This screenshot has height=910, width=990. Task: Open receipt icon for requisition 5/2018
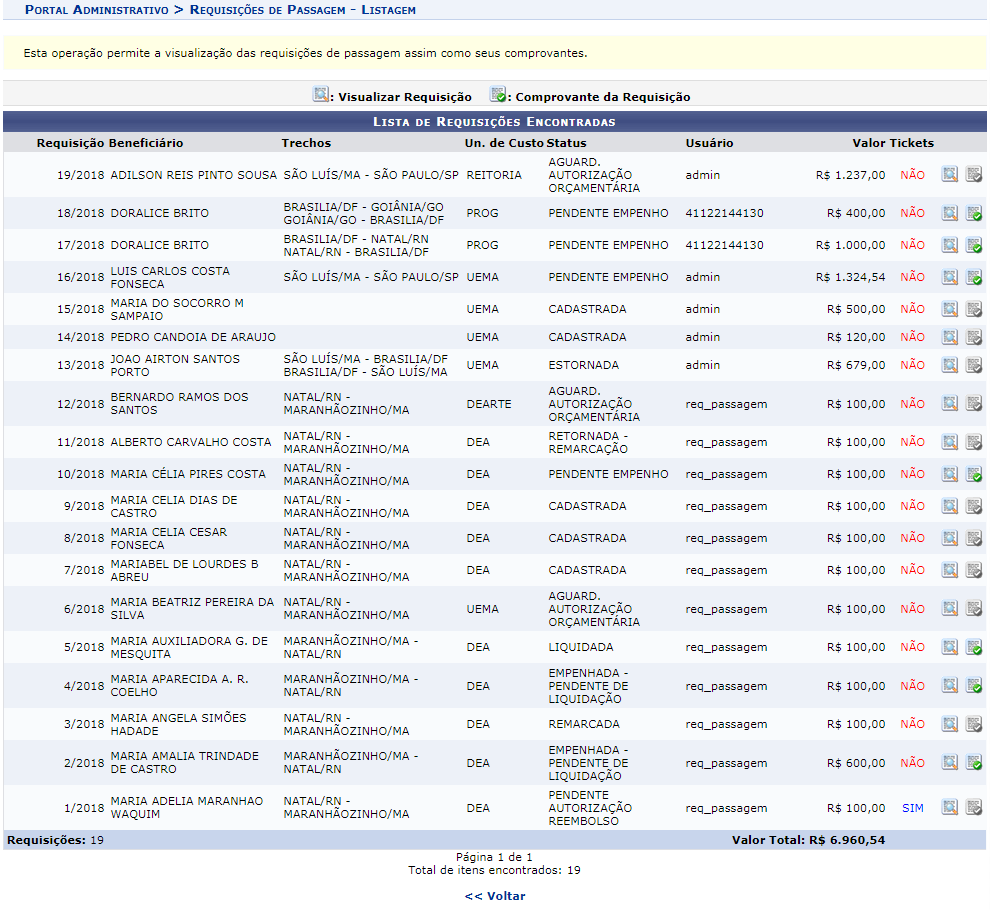[x=973, y=647]
